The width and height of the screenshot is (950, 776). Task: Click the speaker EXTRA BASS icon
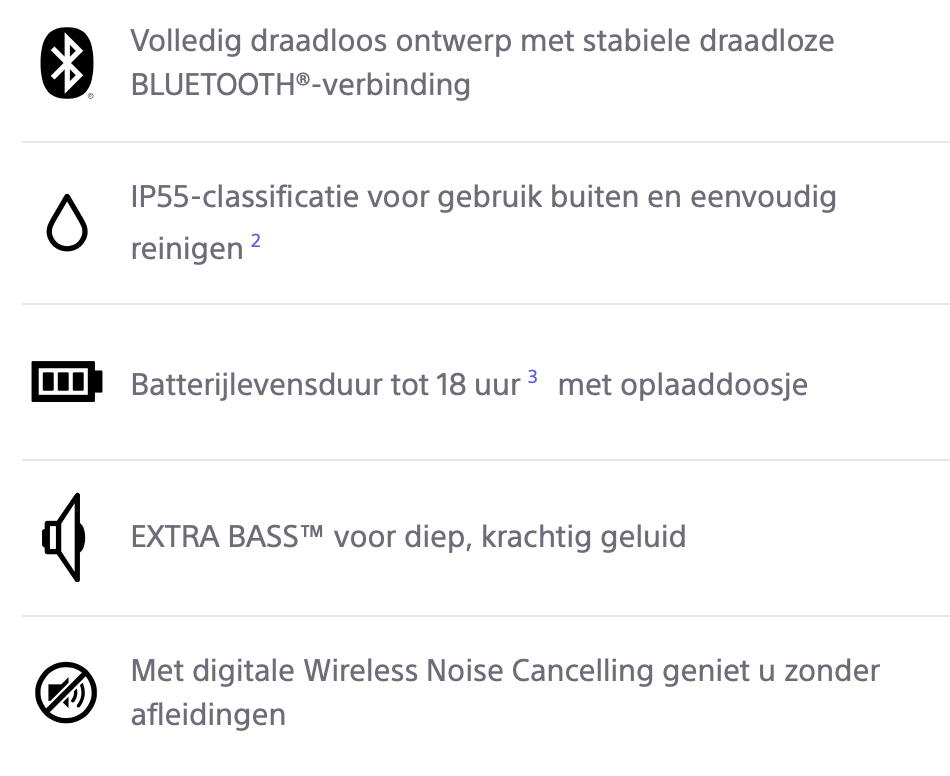coord(64,537)
